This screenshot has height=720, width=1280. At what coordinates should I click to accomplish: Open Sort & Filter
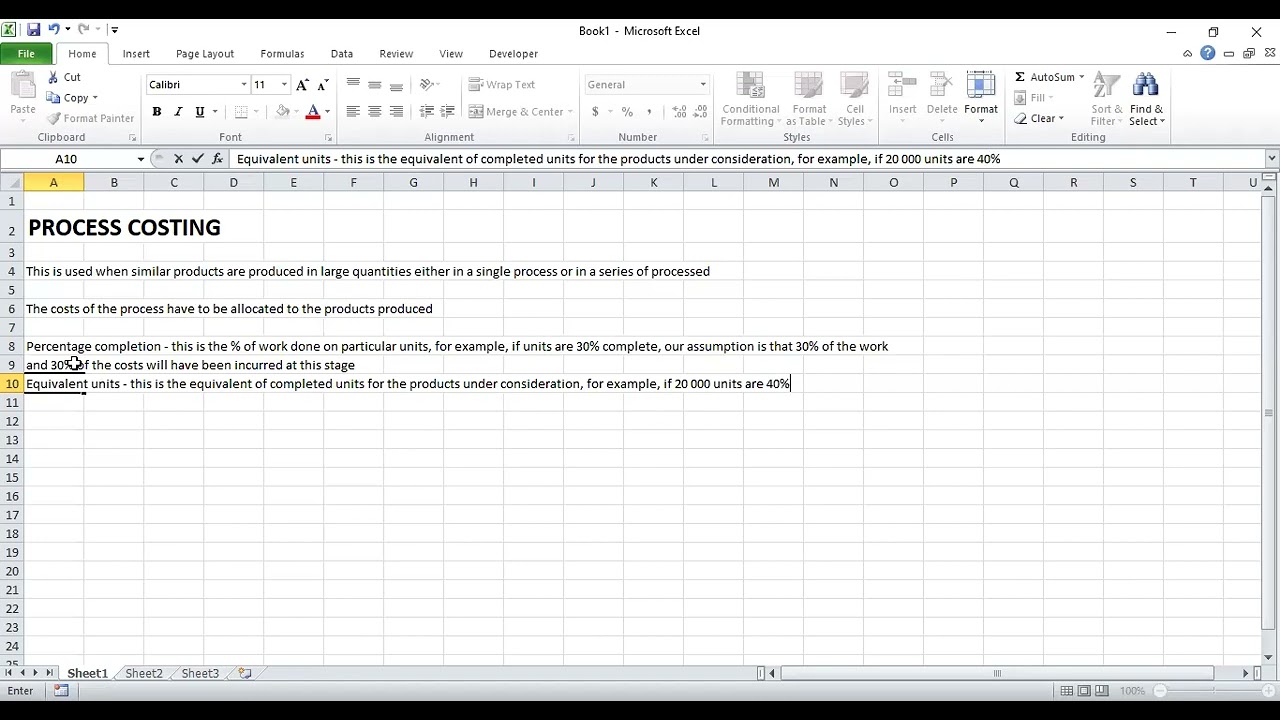point(1106,99)
